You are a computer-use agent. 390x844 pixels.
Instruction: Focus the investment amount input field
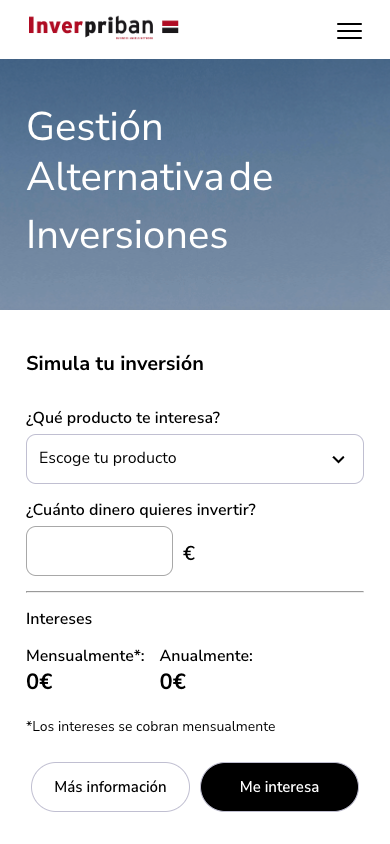[x=100, y=551]
